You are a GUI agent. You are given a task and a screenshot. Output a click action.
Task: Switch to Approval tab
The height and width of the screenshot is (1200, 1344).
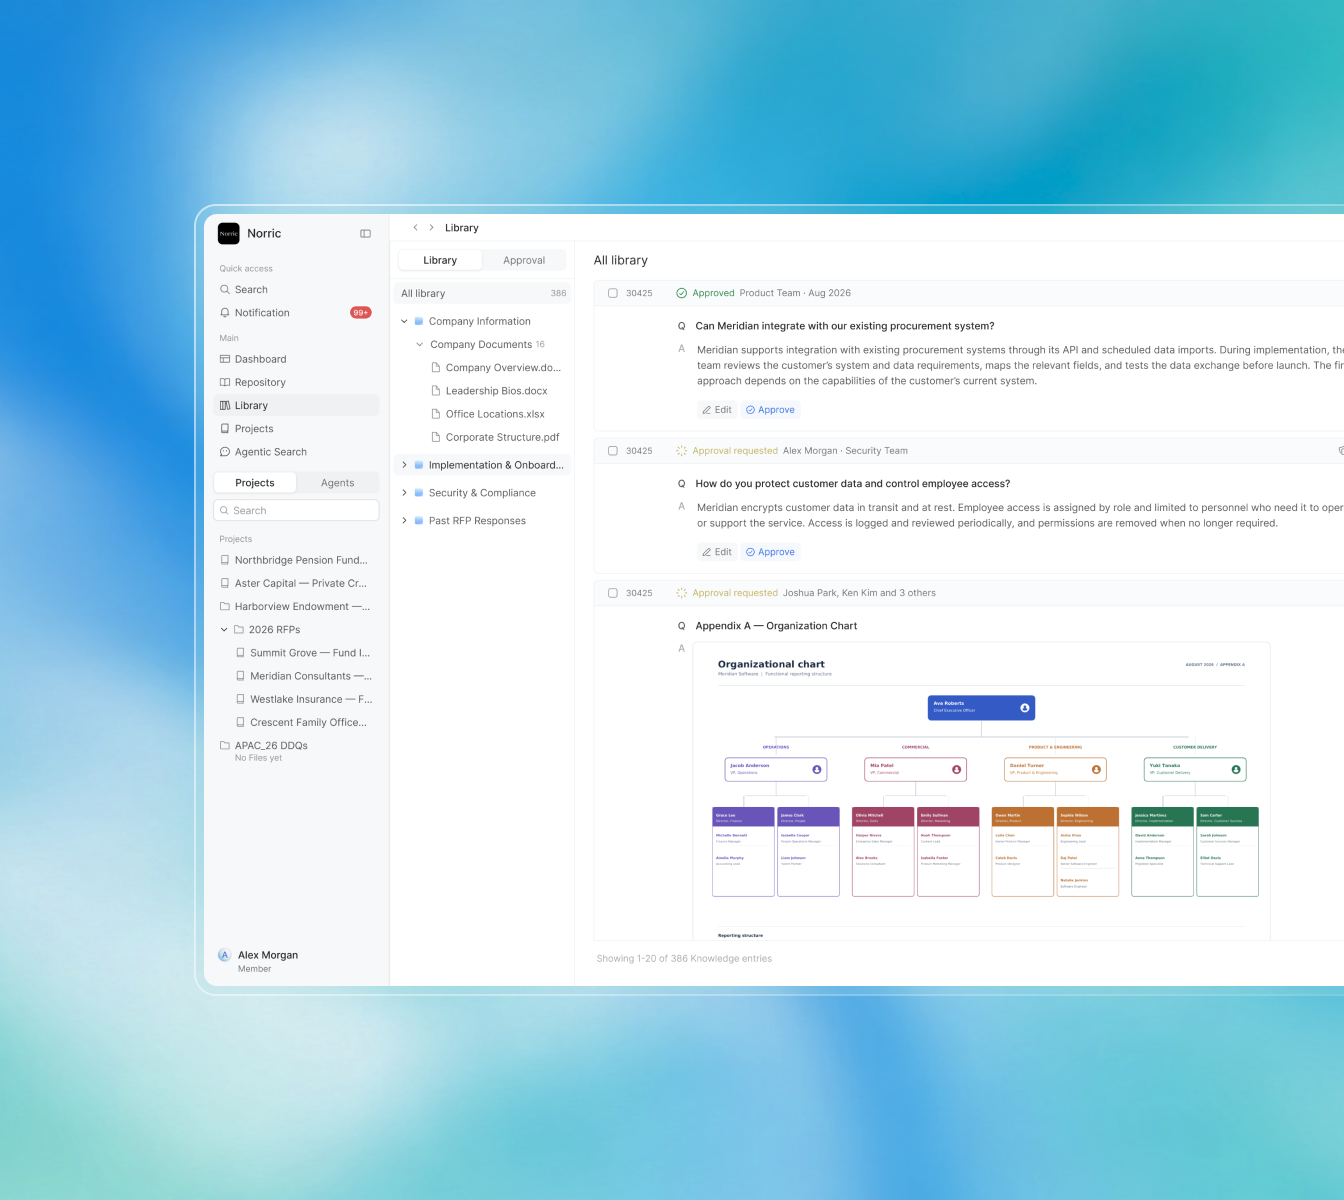tap(524, 260)
